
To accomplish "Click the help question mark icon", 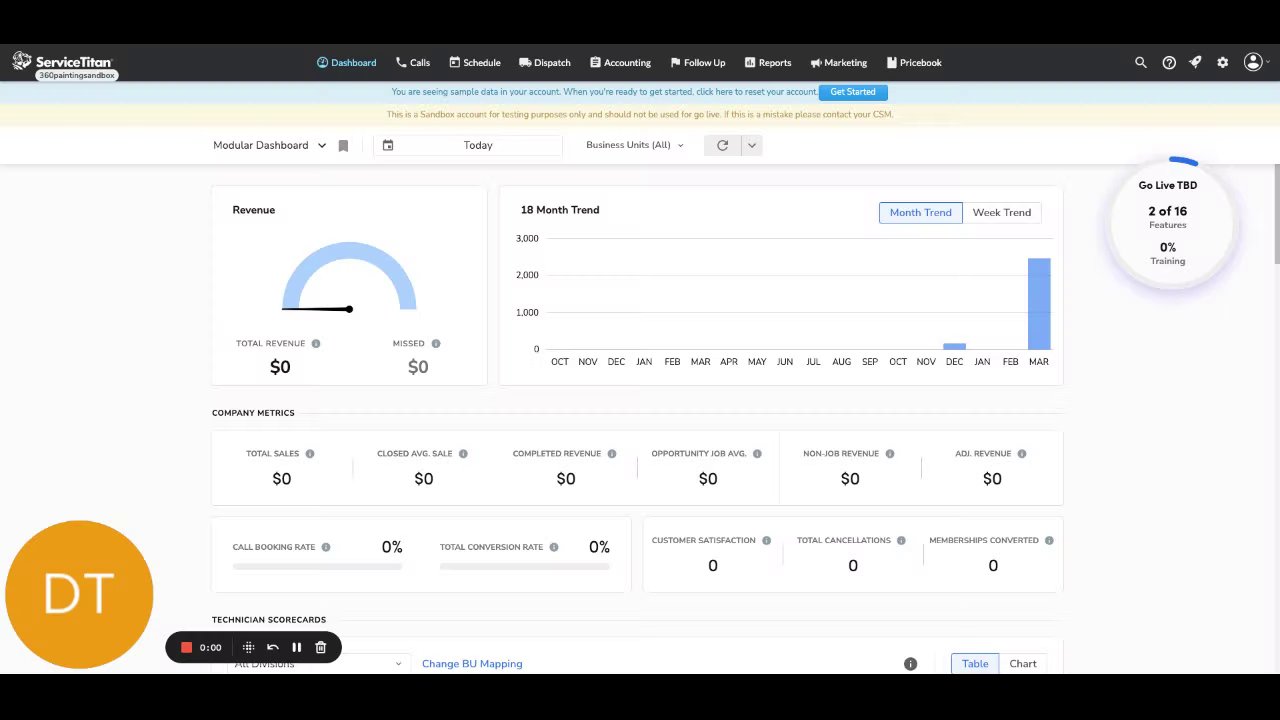I will coord(1168,62).
